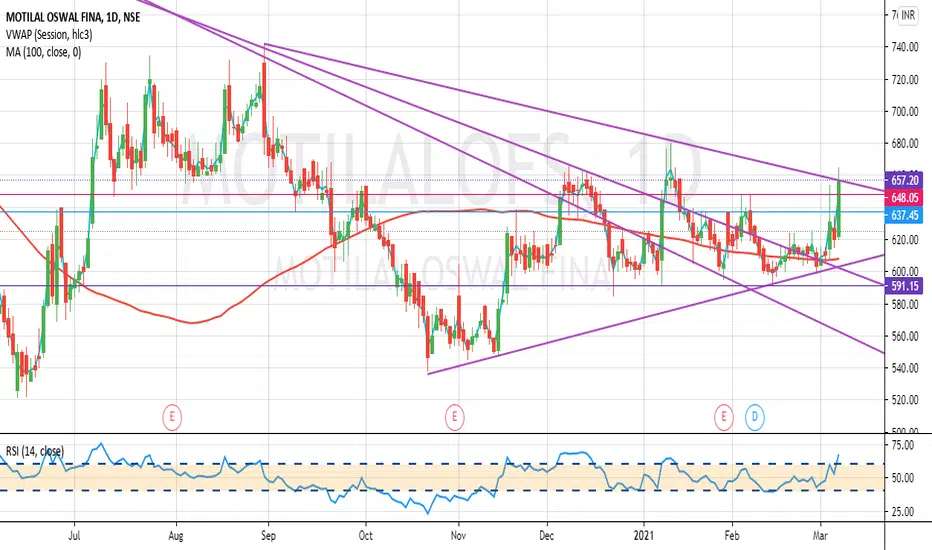
Task: Click the 25.00 RSI axis value
Action: [903, 511]
